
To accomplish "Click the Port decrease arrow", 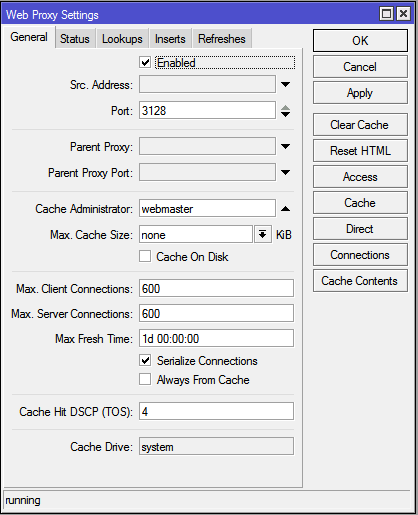I will (x=285, y=114).
